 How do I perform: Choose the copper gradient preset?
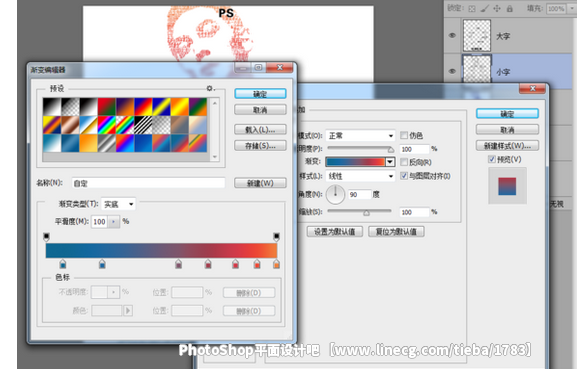70,125
